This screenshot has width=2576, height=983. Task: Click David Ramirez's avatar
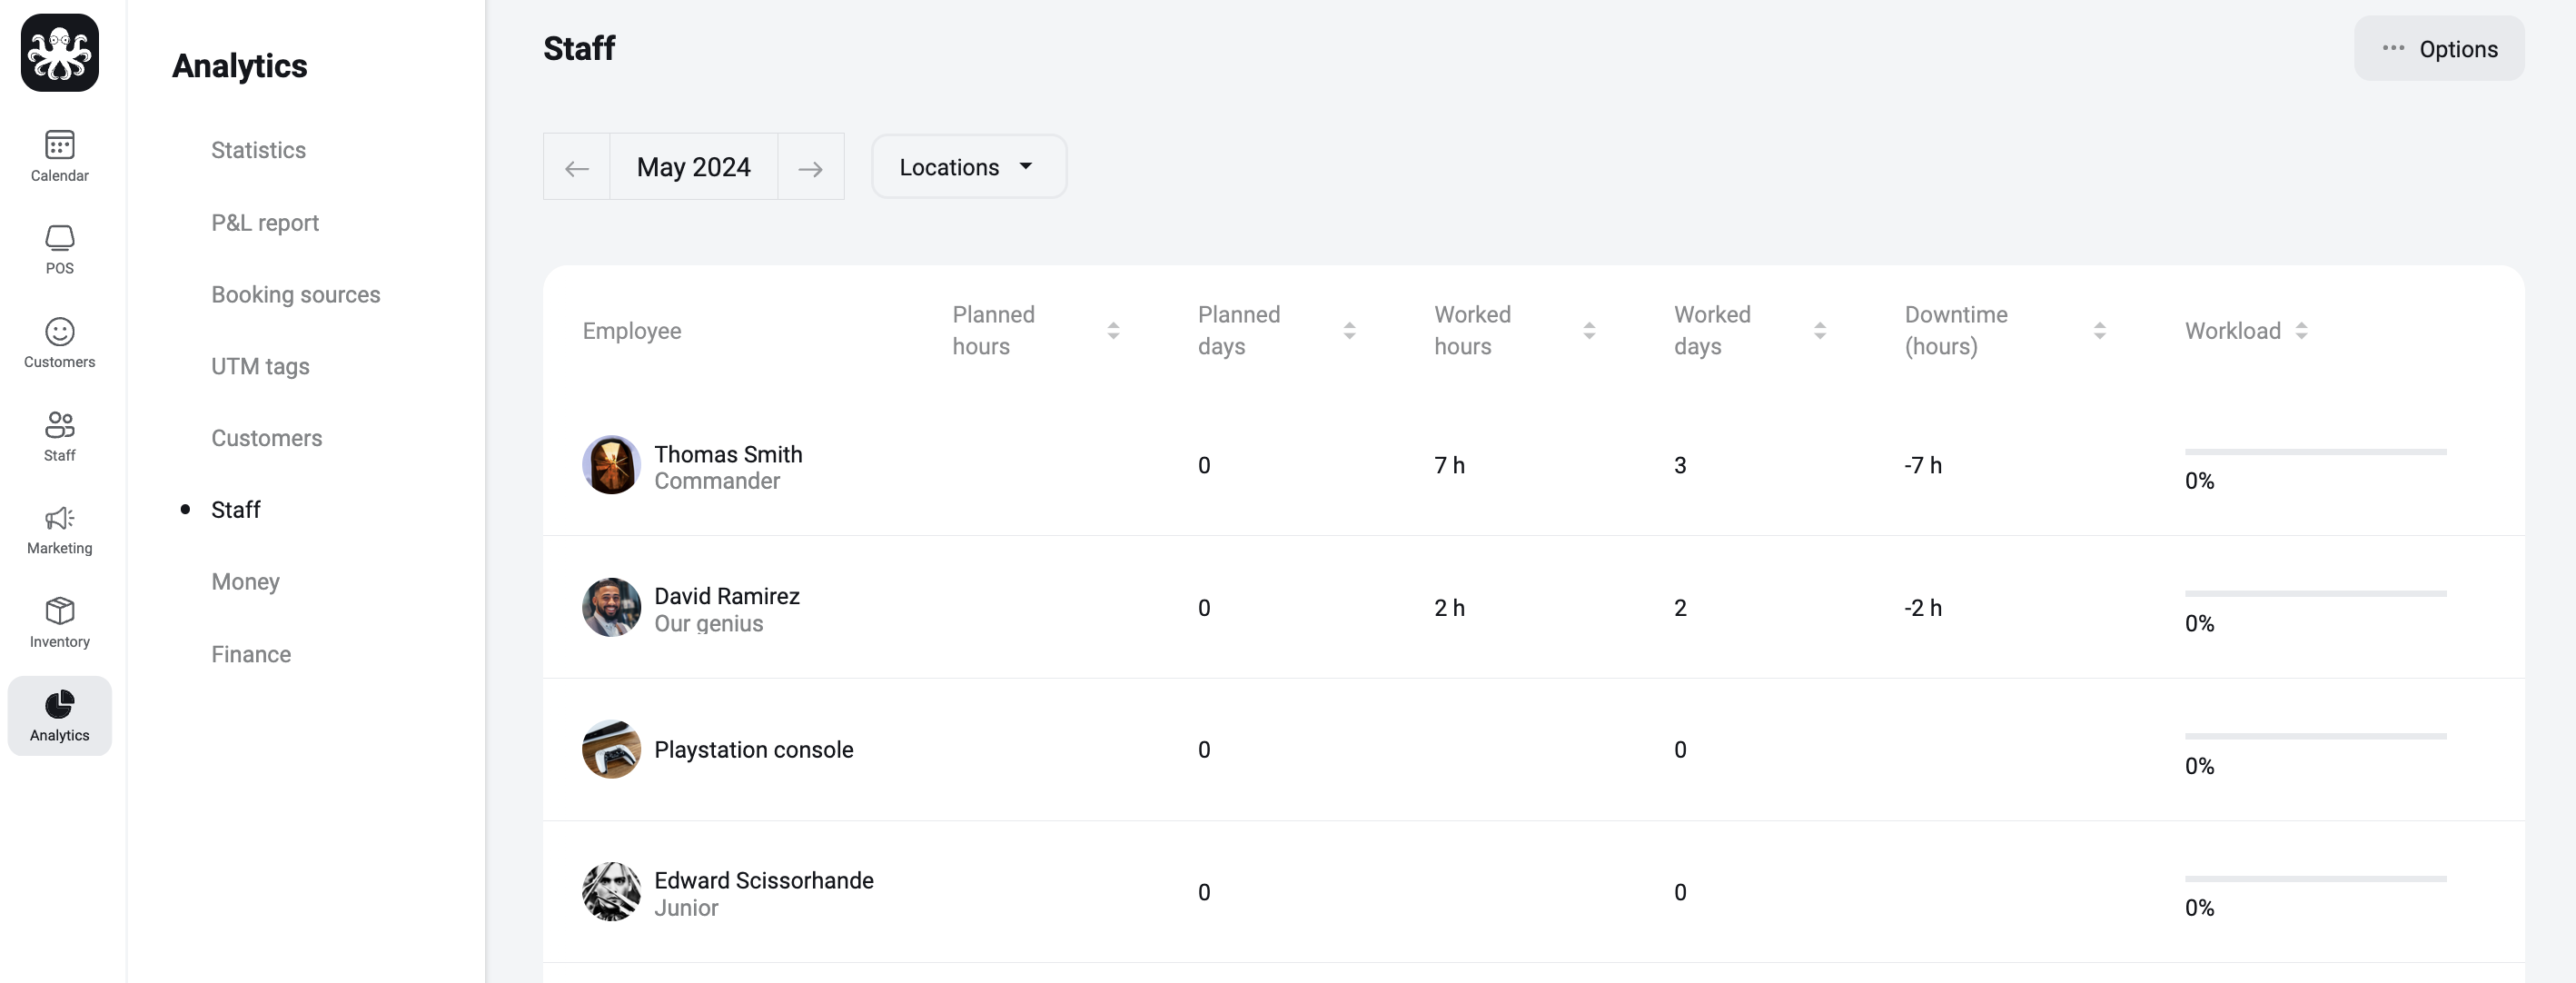(x=611, y=607)
